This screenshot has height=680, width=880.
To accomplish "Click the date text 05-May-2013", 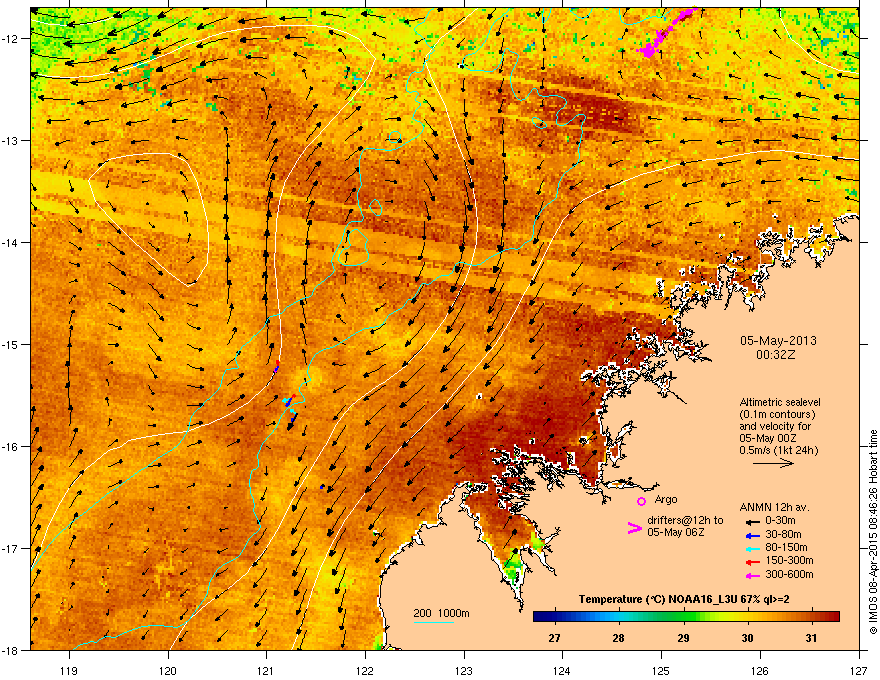I will (x=778, y=341).
